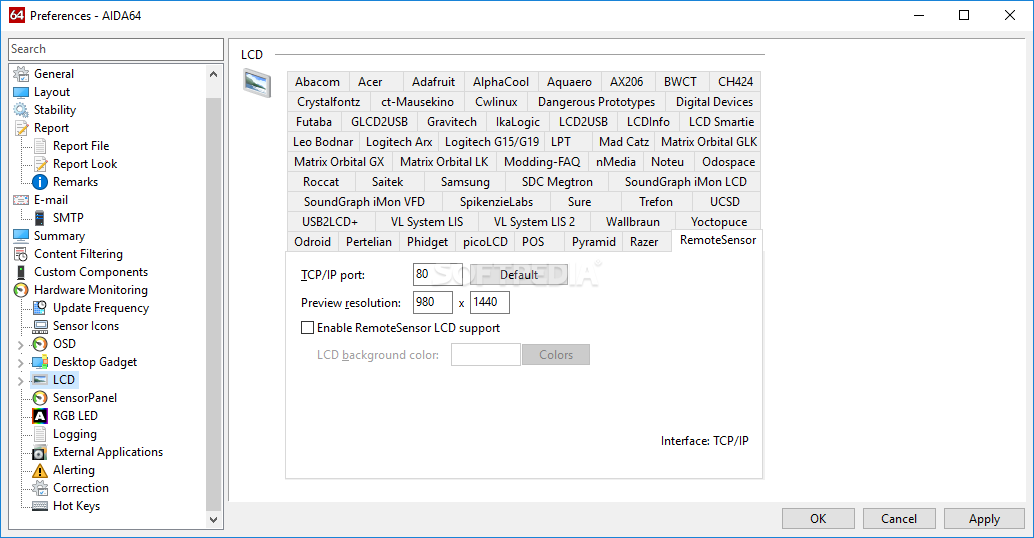Click the Update Frequency clock icon
Screen dimensions: 1034x538
pyautogui.click(x=40, y=308)
